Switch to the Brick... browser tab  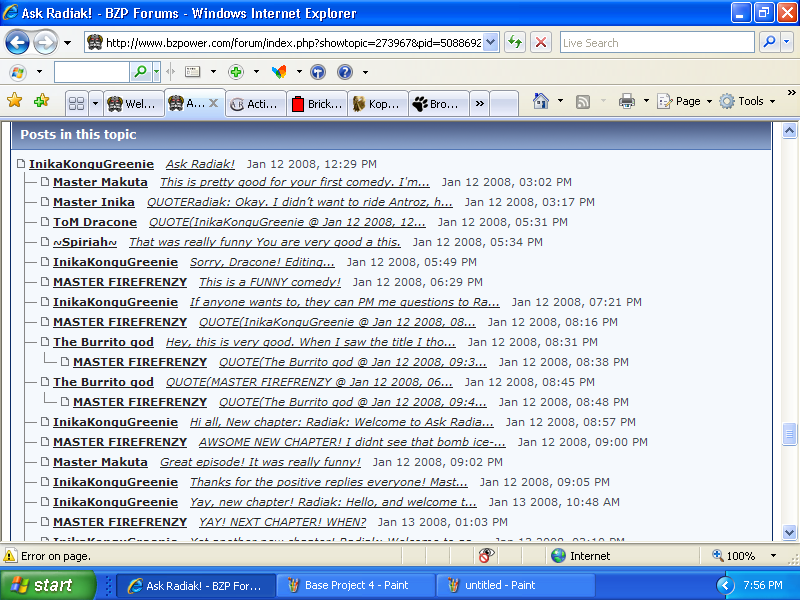point(317,104)
